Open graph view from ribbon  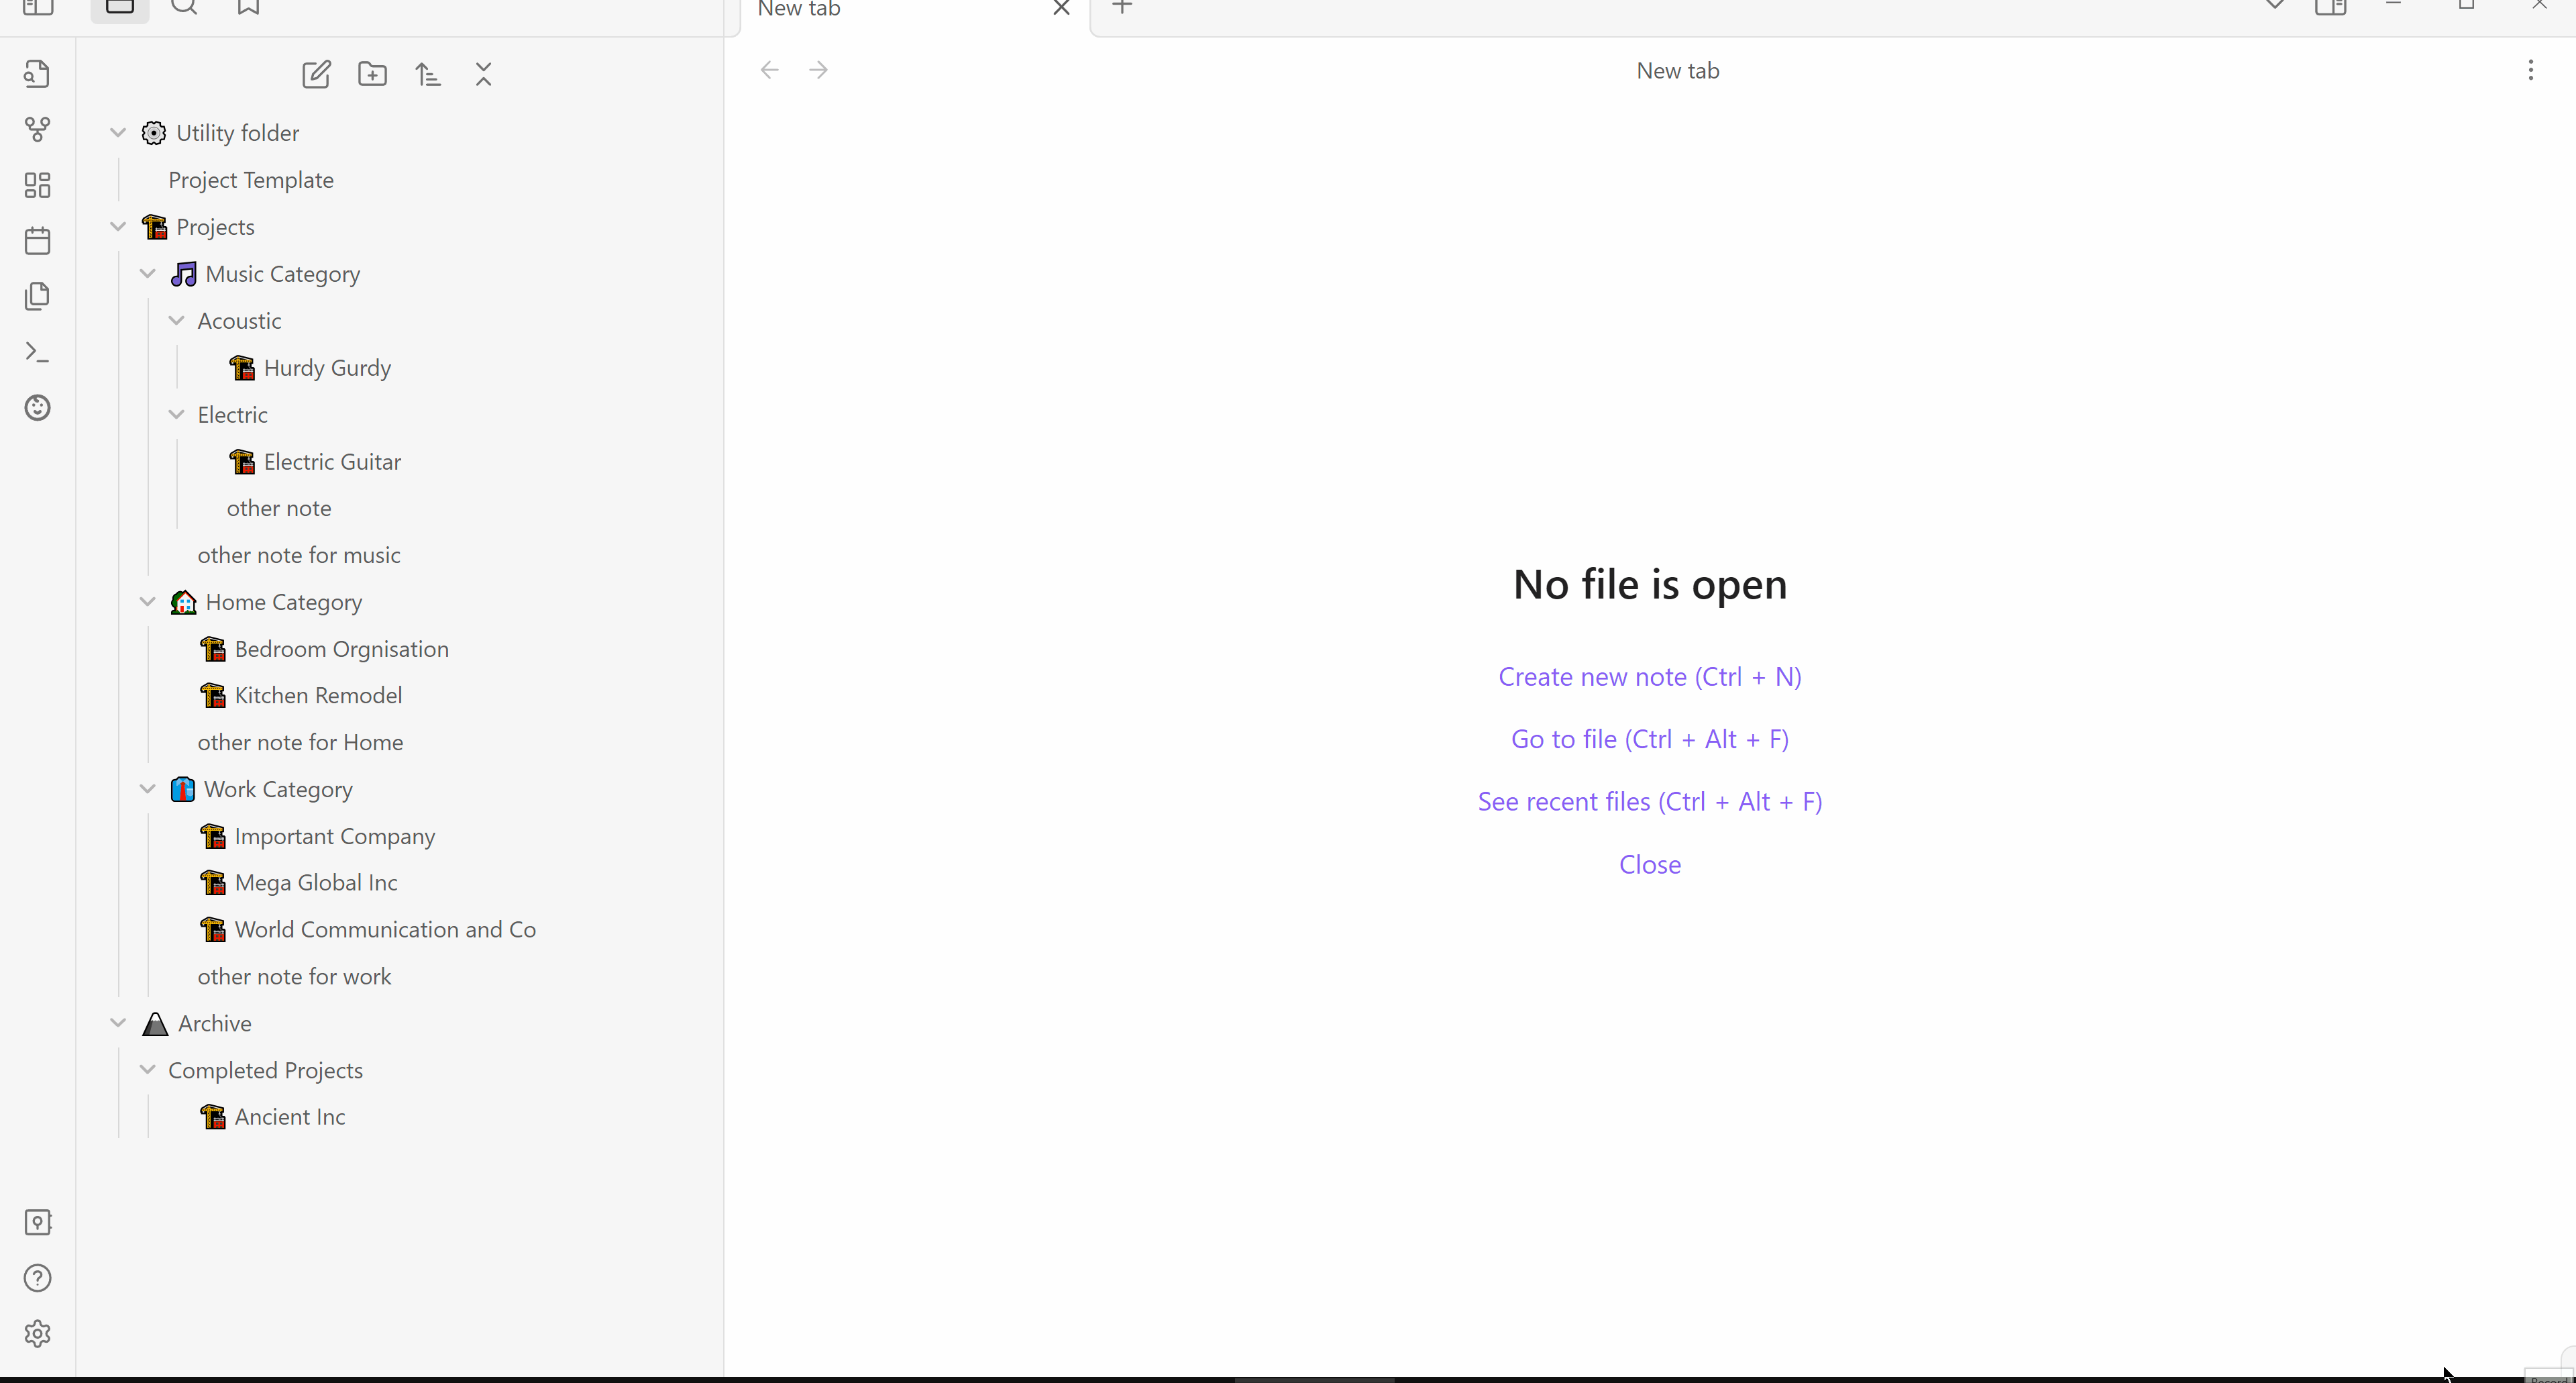[x=37, y=129]
